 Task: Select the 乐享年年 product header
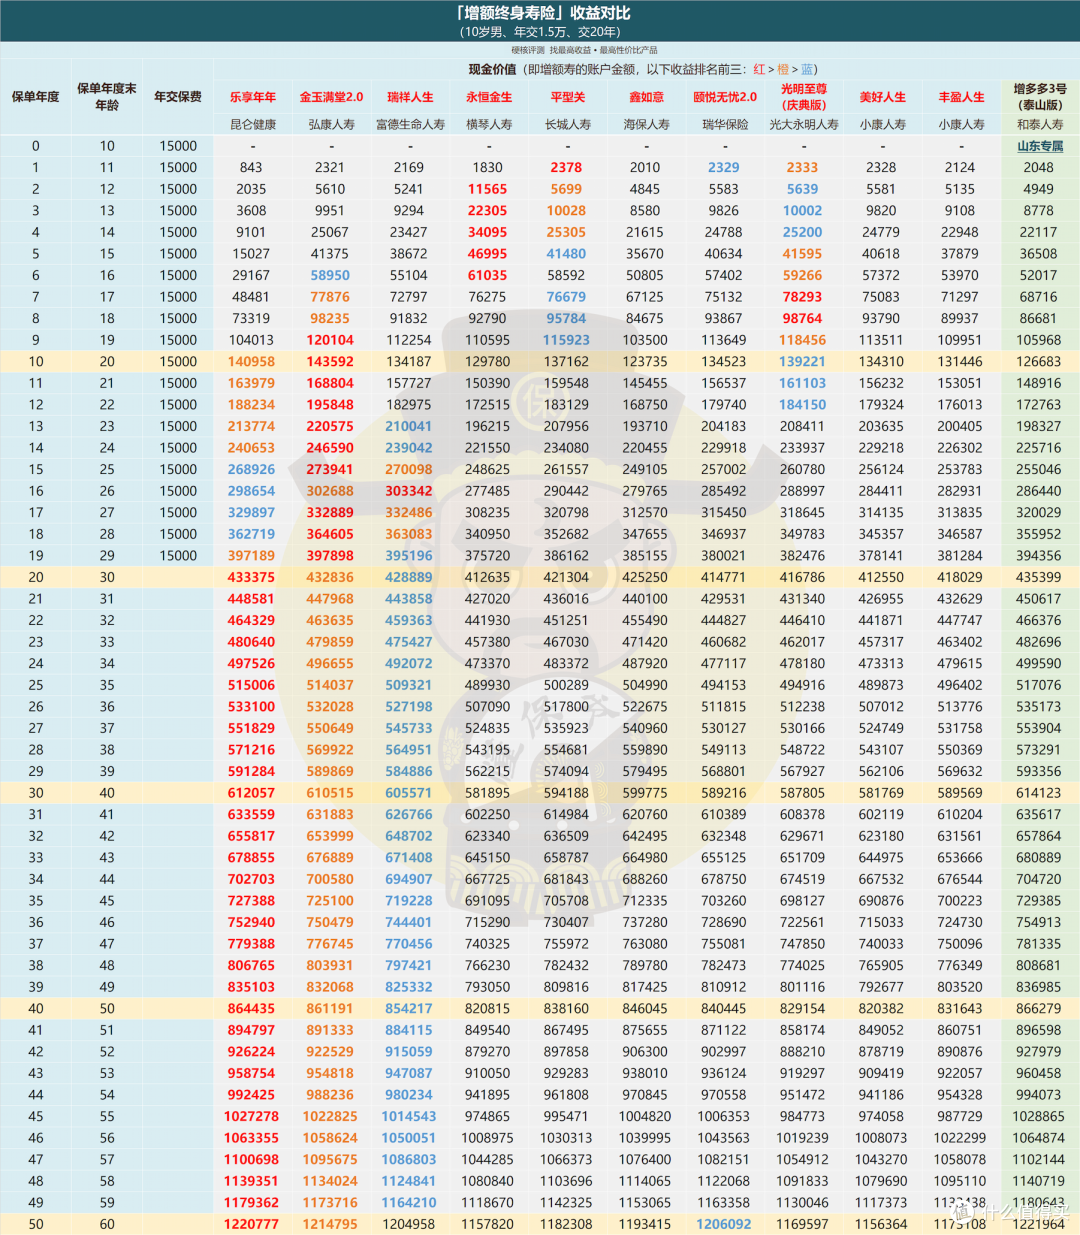[x=252, y=97]
